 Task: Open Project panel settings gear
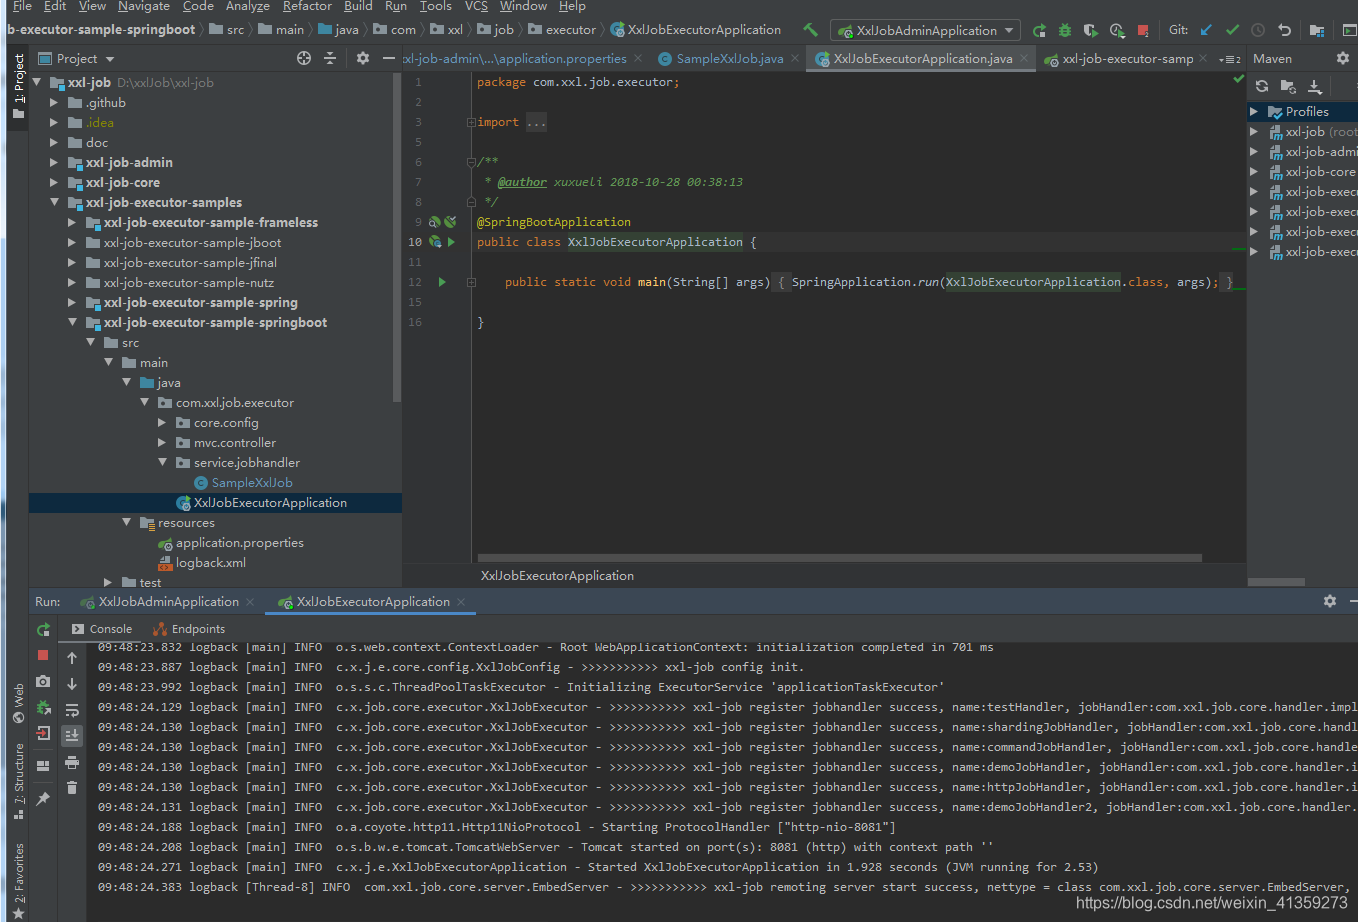tap(363, 59)
